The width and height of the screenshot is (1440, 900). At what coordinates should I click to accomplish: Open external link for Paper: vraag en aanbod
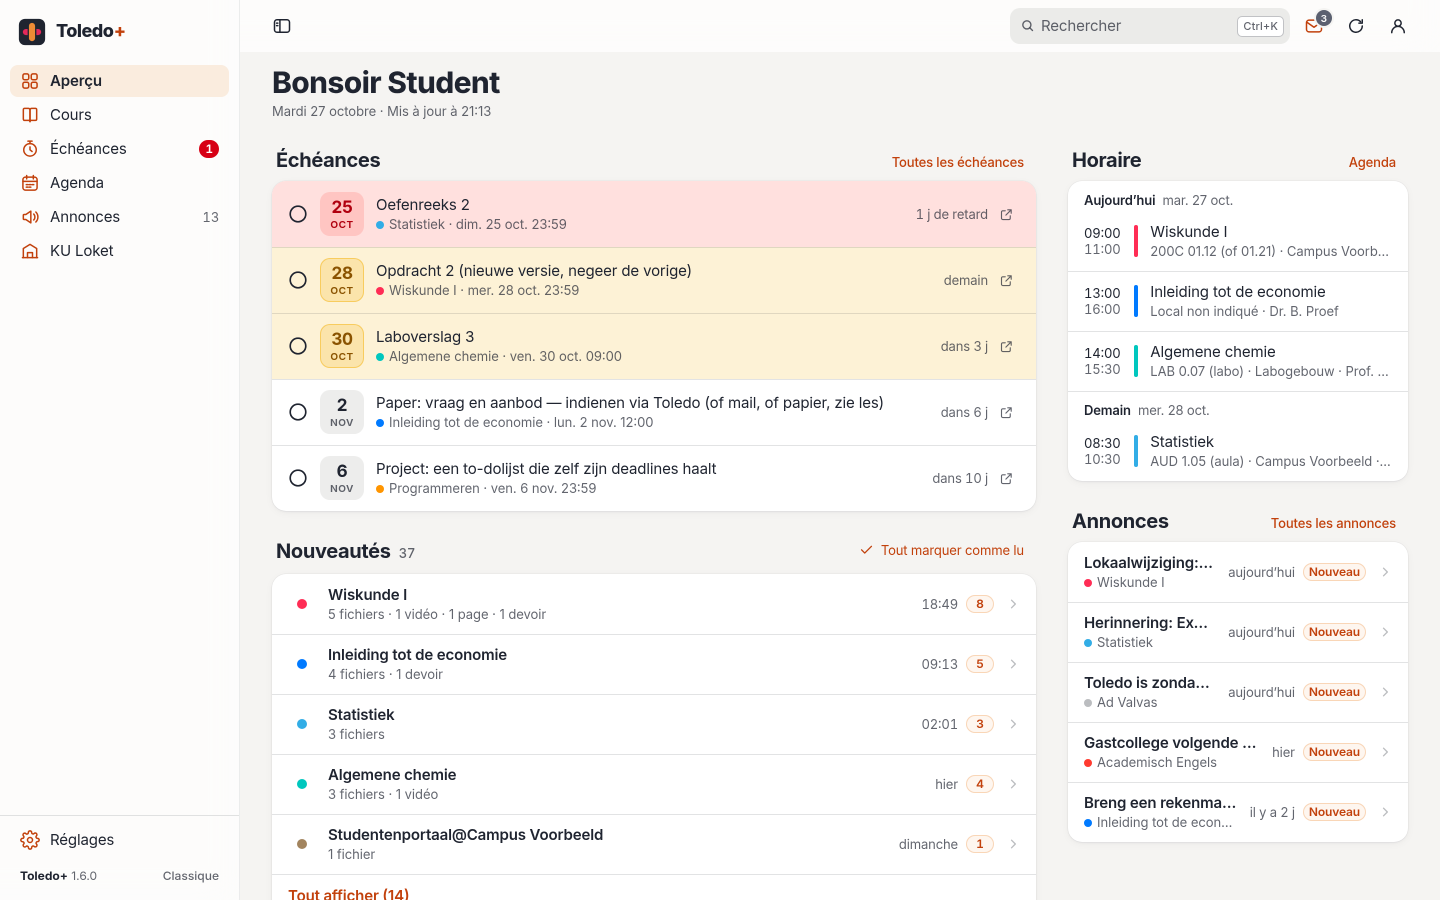tap(1006, 413)
